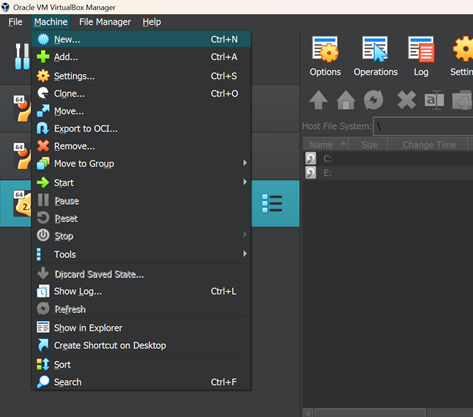This screenshot has height=417, width=473.
Task: Choose Export to OCI... entry
Action: point(141,128)
